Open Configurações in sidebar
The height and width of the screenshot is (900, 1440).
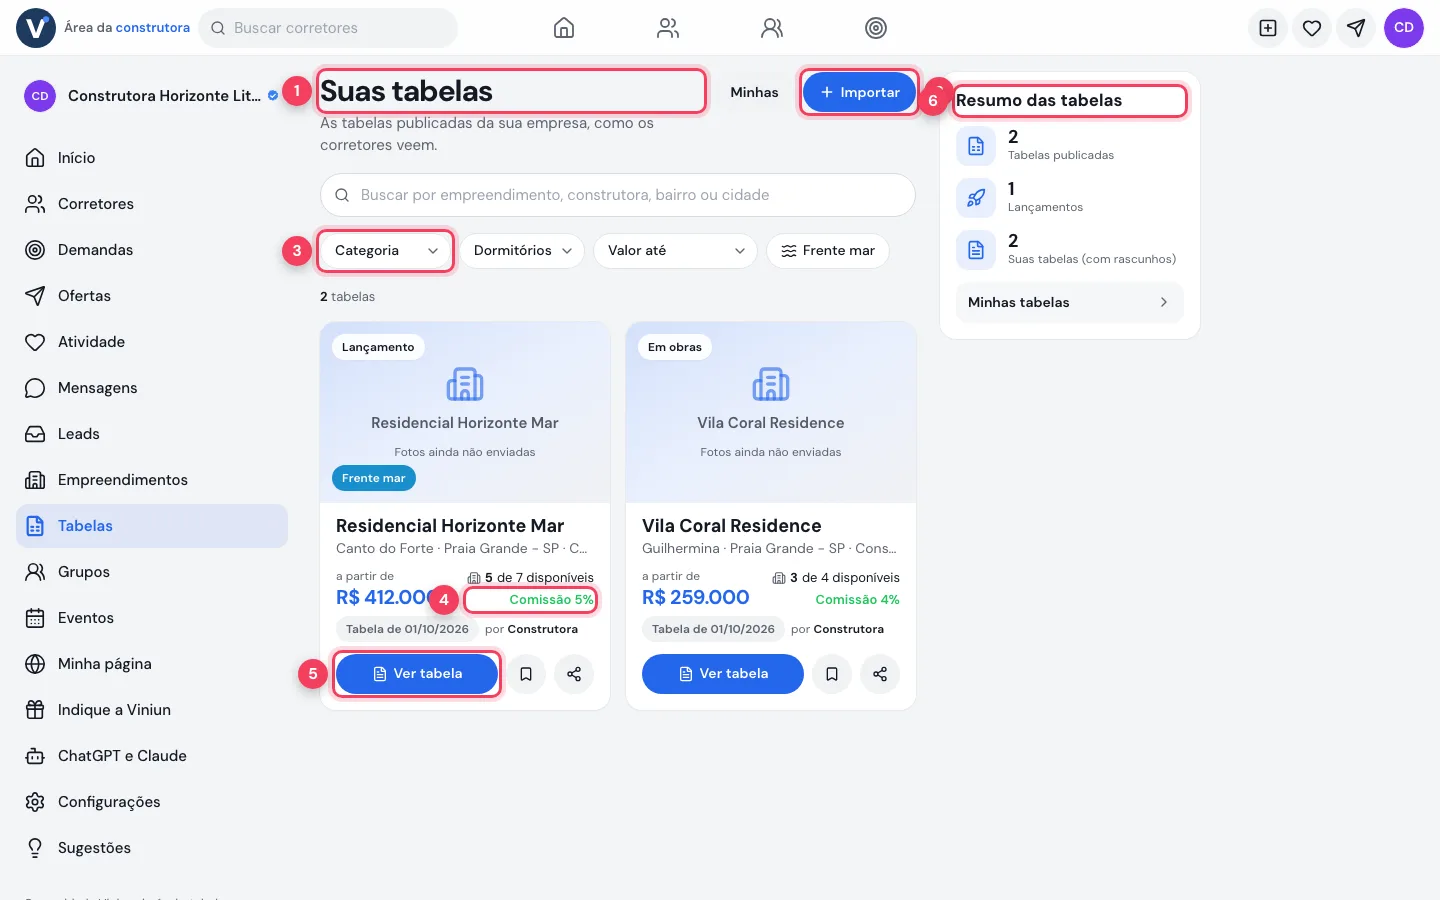coord(152,802)
